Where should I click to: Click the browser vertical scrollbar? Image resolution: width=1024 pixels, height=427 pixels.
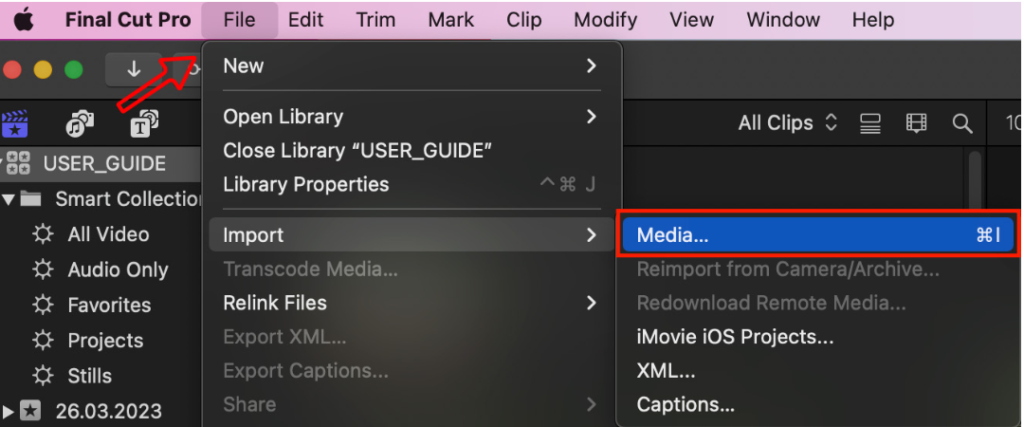(x=974, y=181)
